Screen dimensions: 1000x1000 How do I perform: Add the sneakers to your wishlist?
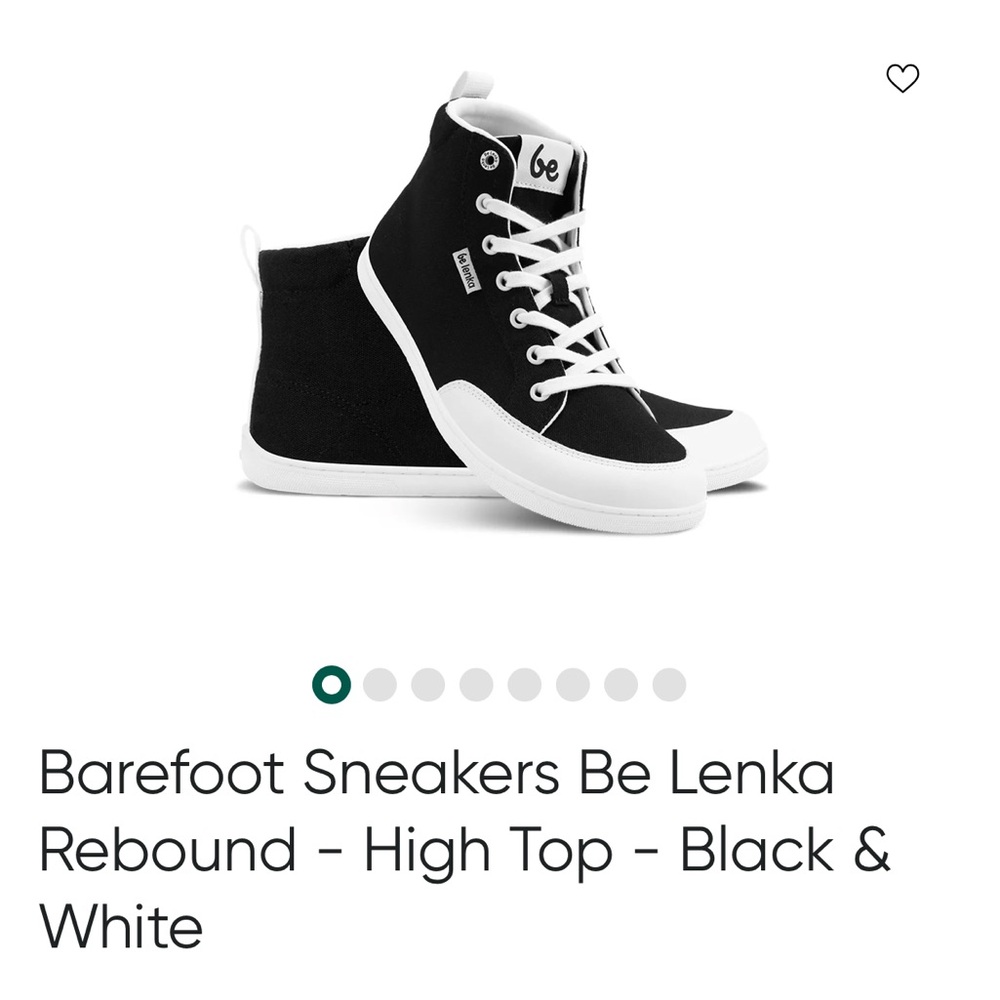click(x=903, y=76)
